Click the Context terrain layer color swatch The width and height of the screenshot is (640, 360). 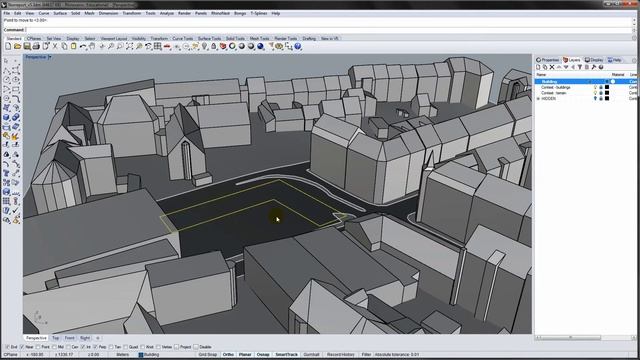click(x=607, y=93)
